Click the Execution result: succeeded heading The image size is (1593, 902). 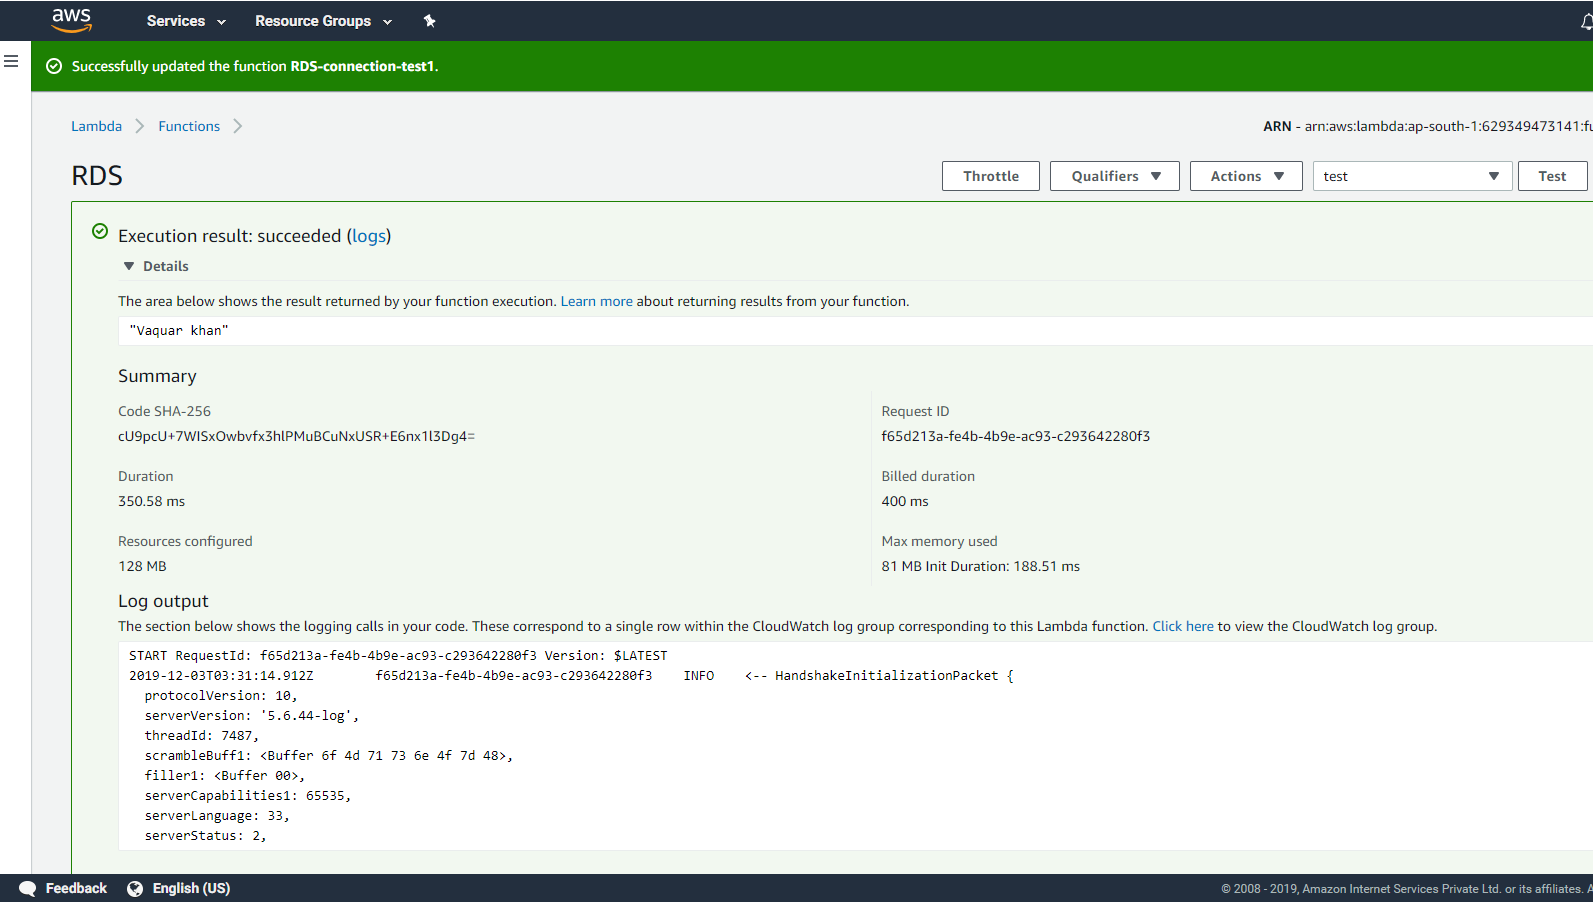255,236
